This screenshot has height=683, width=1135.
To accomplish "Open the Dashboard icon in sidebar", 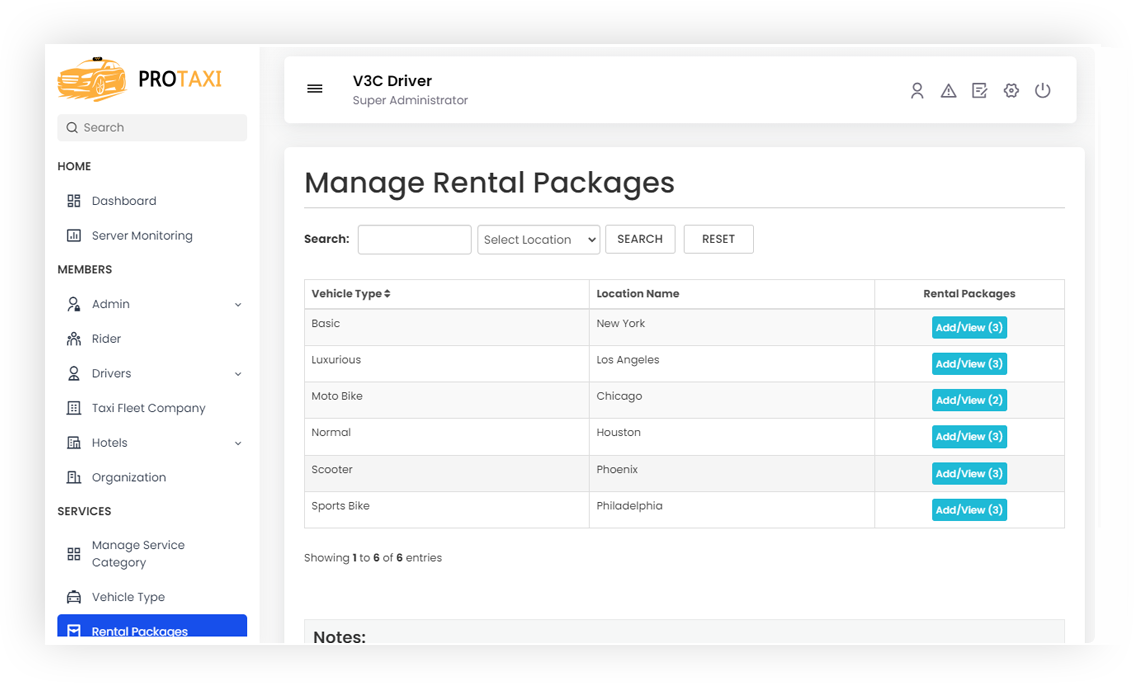I will 72,200.
